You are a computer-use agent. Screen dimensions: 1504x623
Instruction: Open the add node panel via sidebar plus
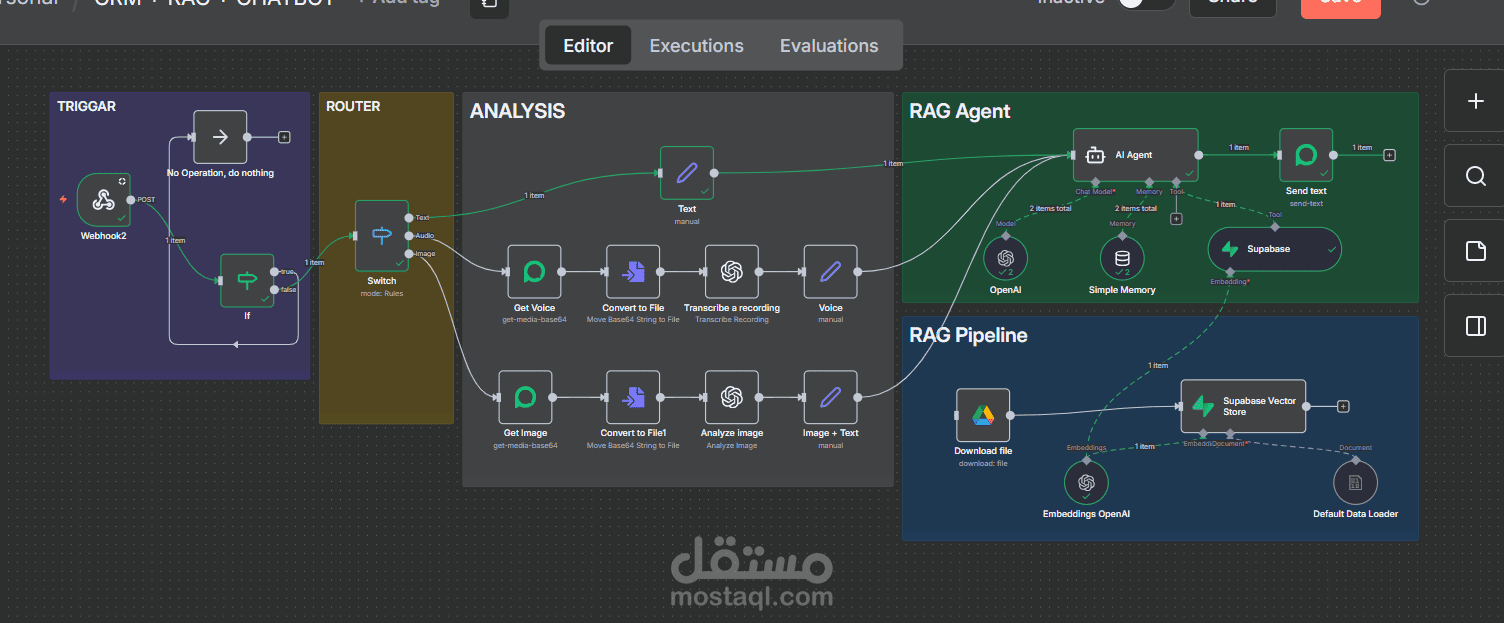(x=1475, y=101)
